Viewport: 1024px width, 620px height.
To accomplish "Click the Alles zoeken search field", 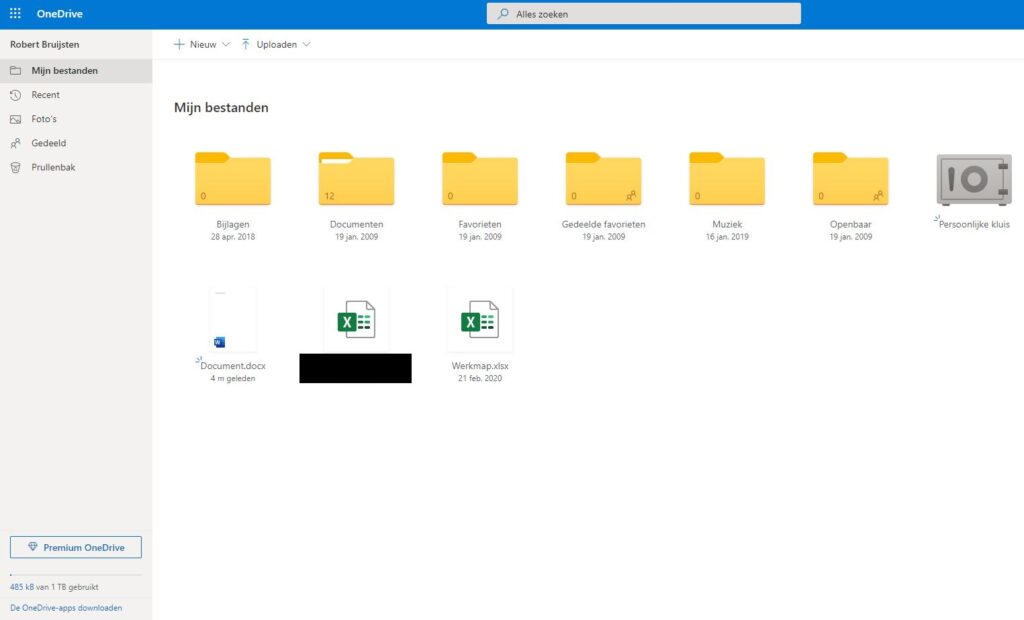I will pyautogui.click(x=643, y=14).
